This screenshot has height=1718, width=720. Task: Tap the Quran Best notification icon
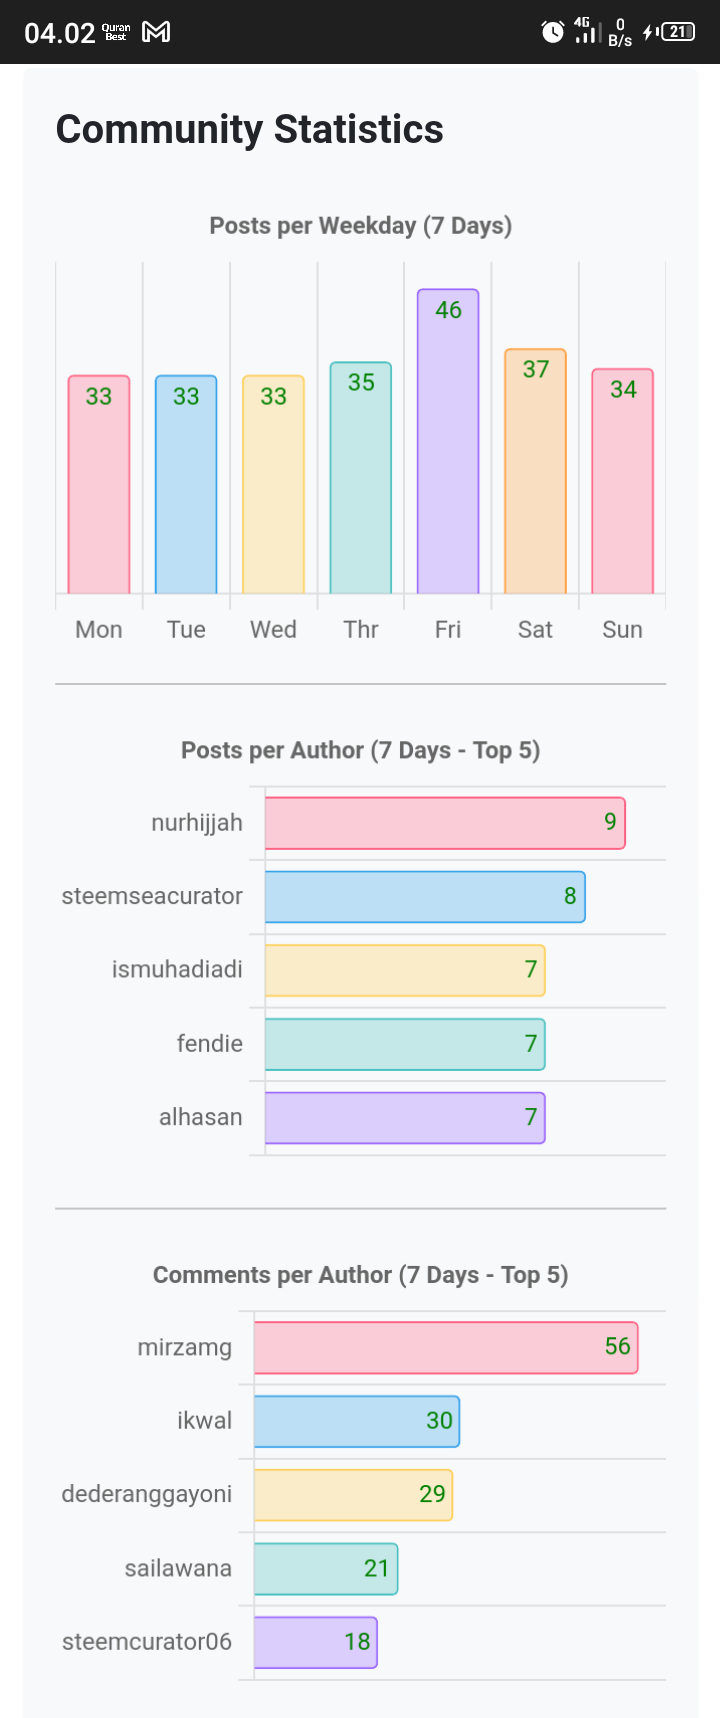click(x=116, y=32)
